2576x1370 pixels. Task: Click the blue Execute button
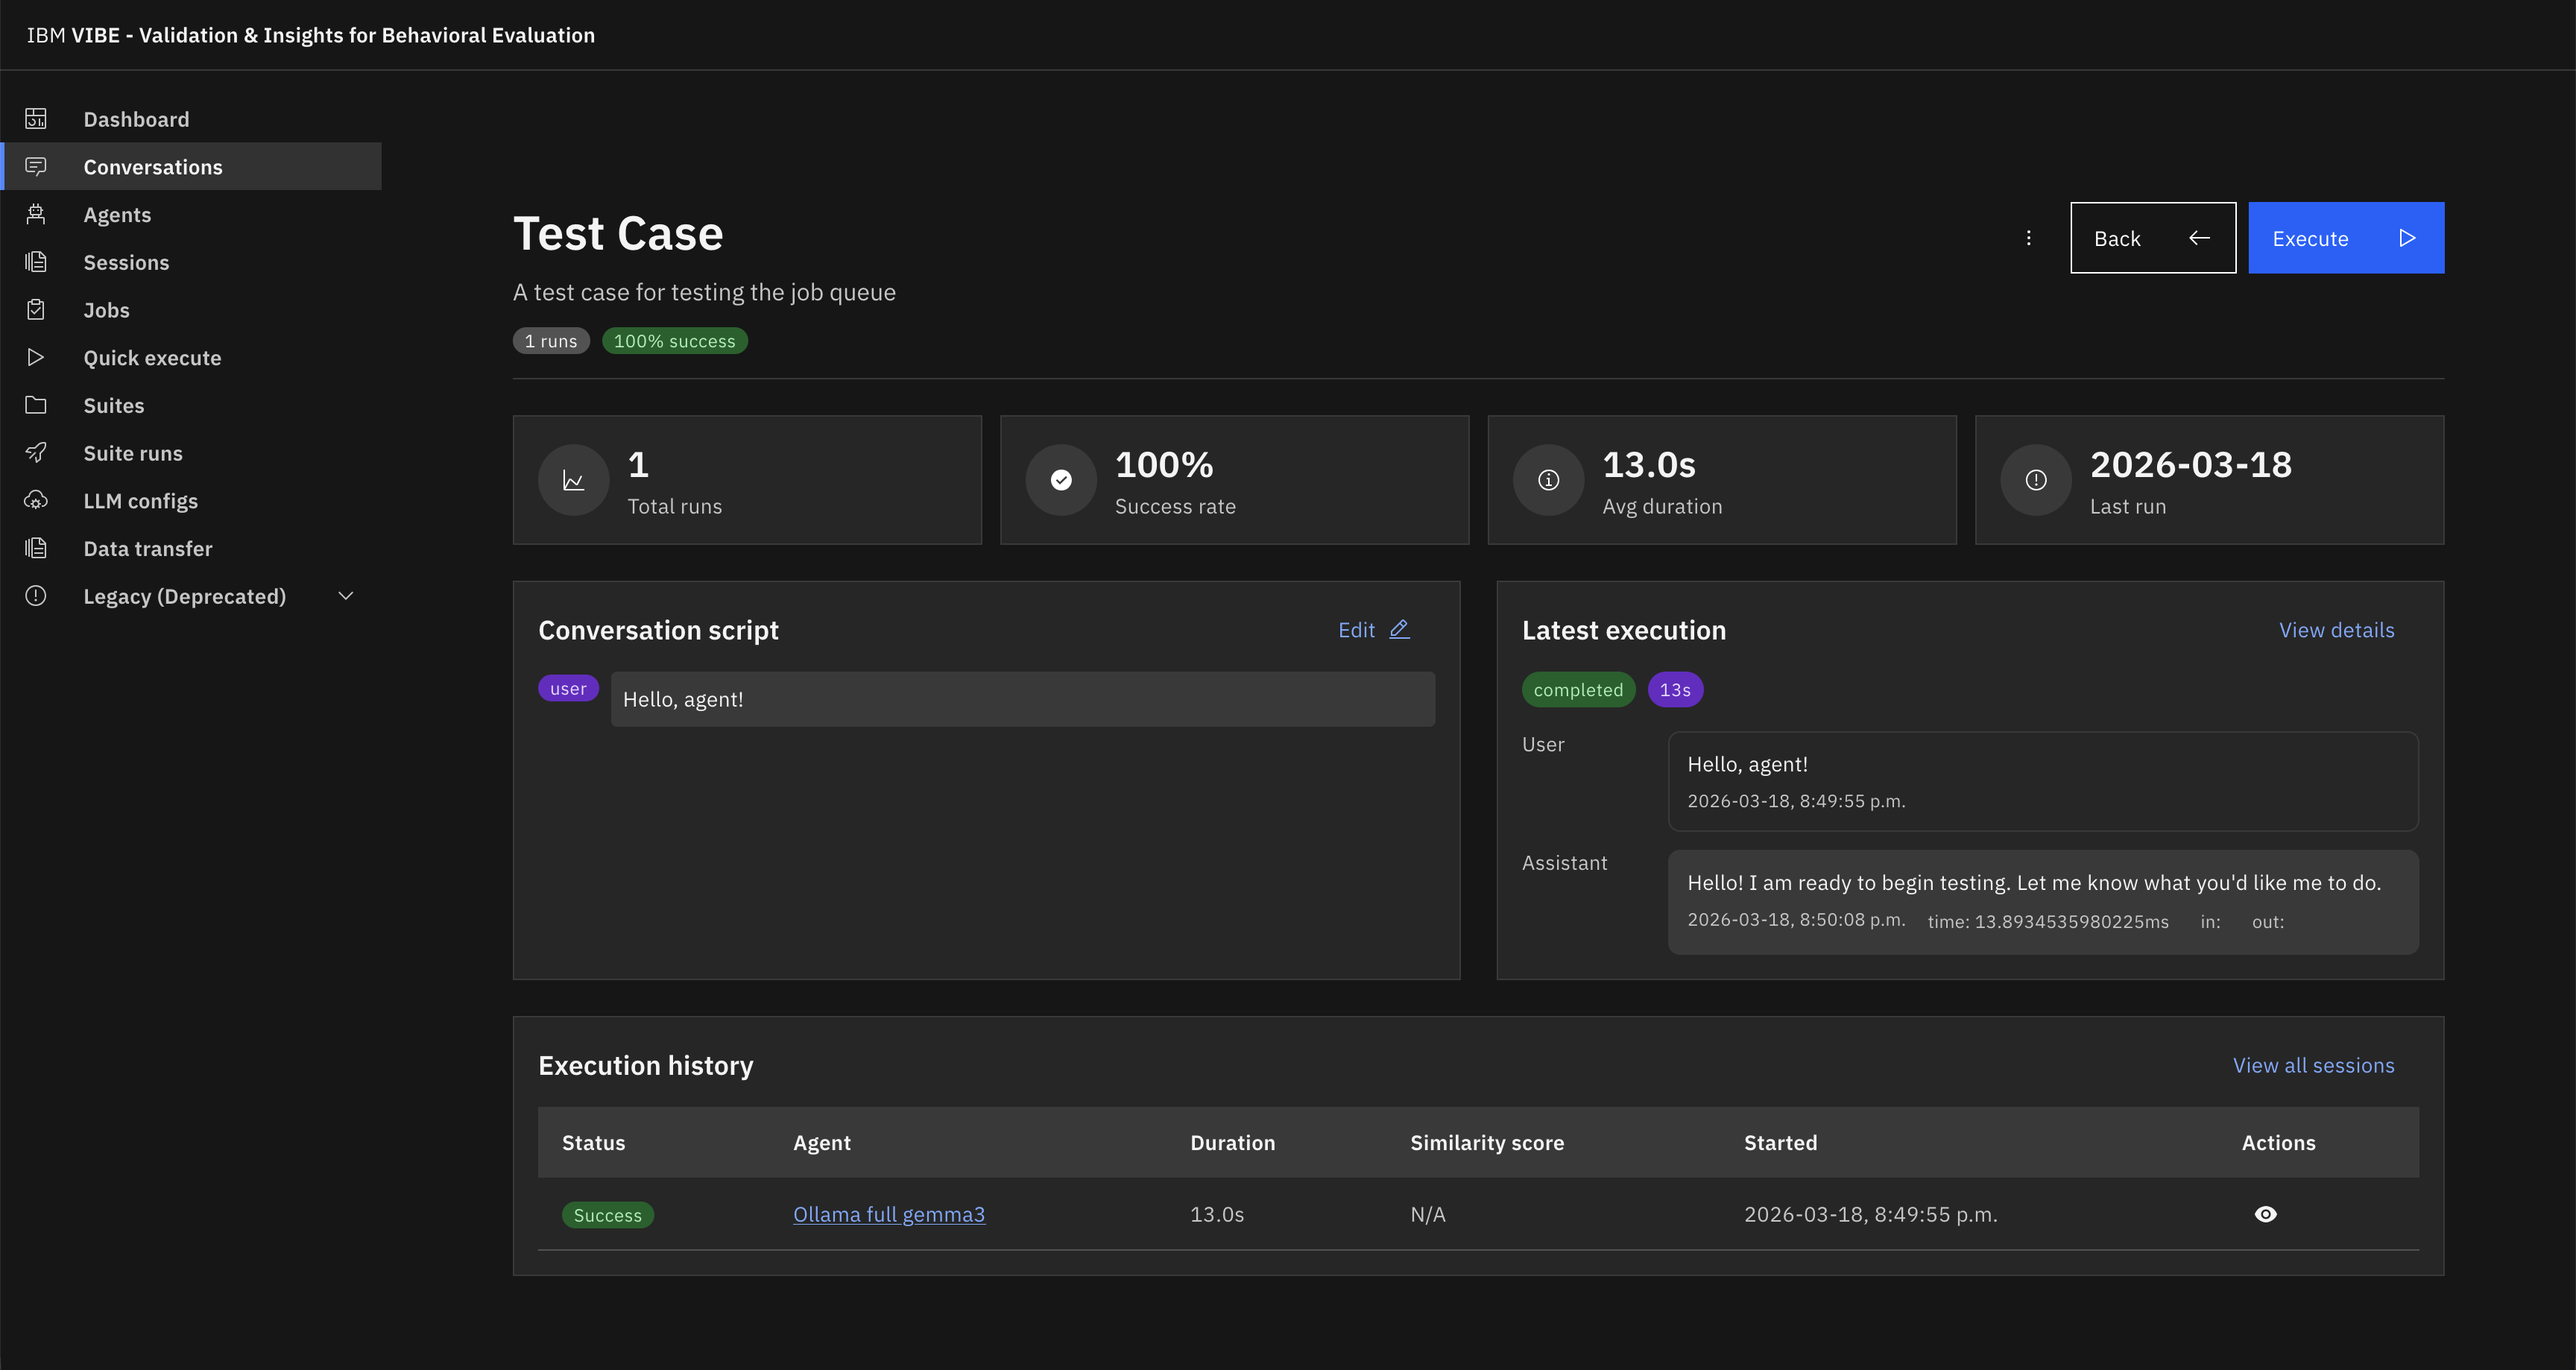pyautogui.click(x=2346, y=238)
